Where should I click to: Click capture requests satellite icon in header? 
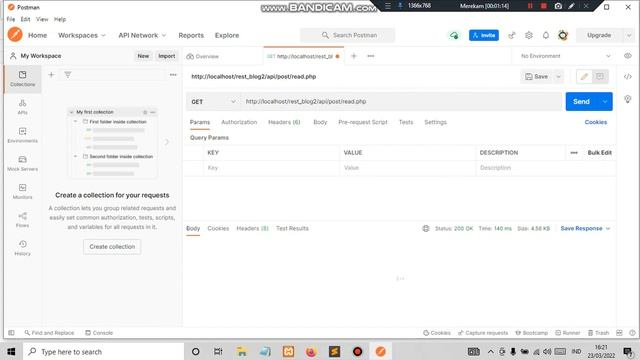tap(511, 36)
